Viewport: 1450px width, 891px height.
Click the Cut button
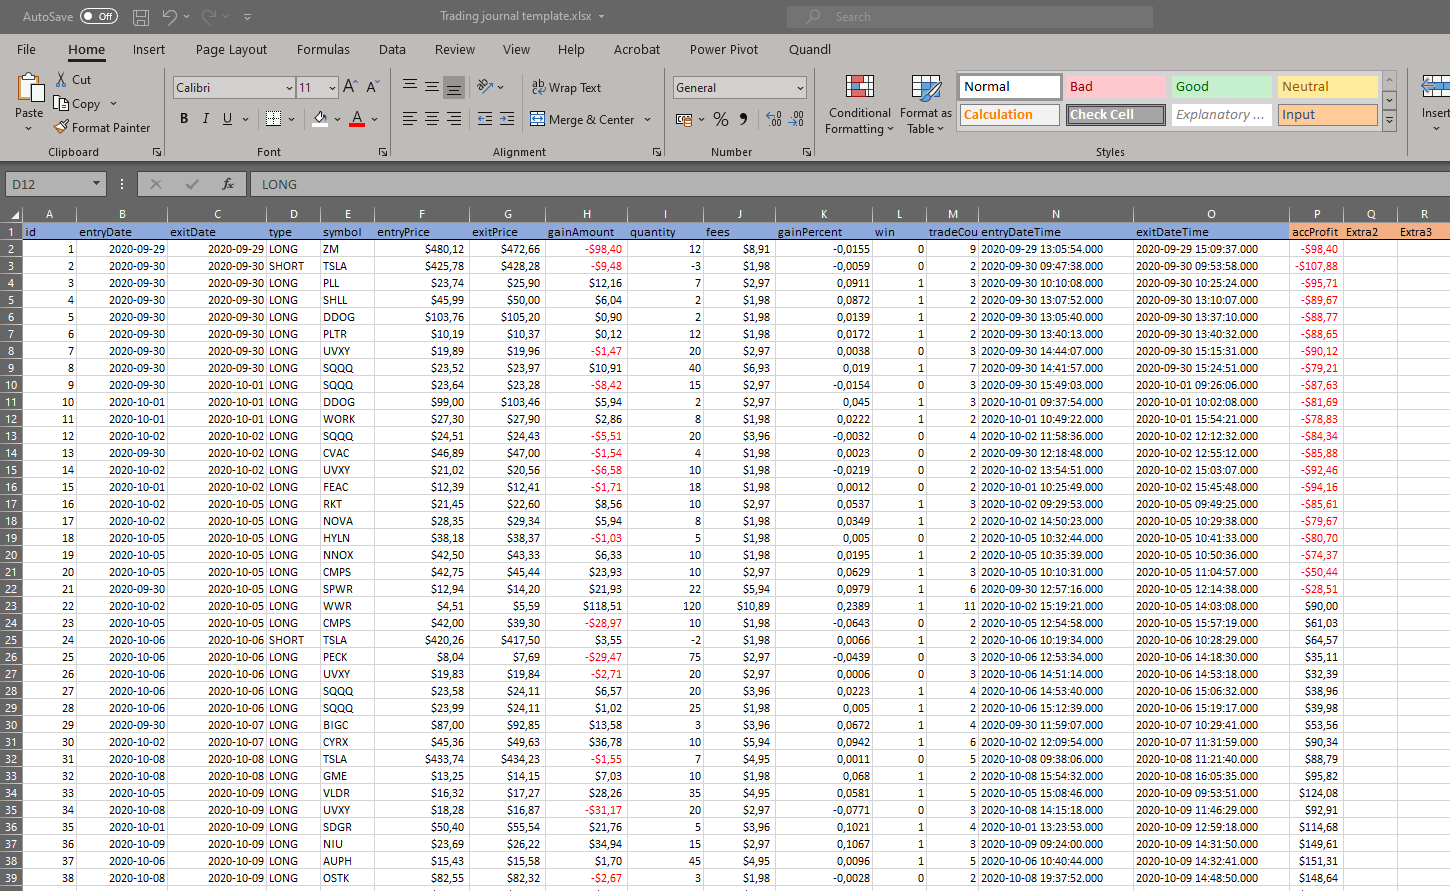tap(73, 79)
